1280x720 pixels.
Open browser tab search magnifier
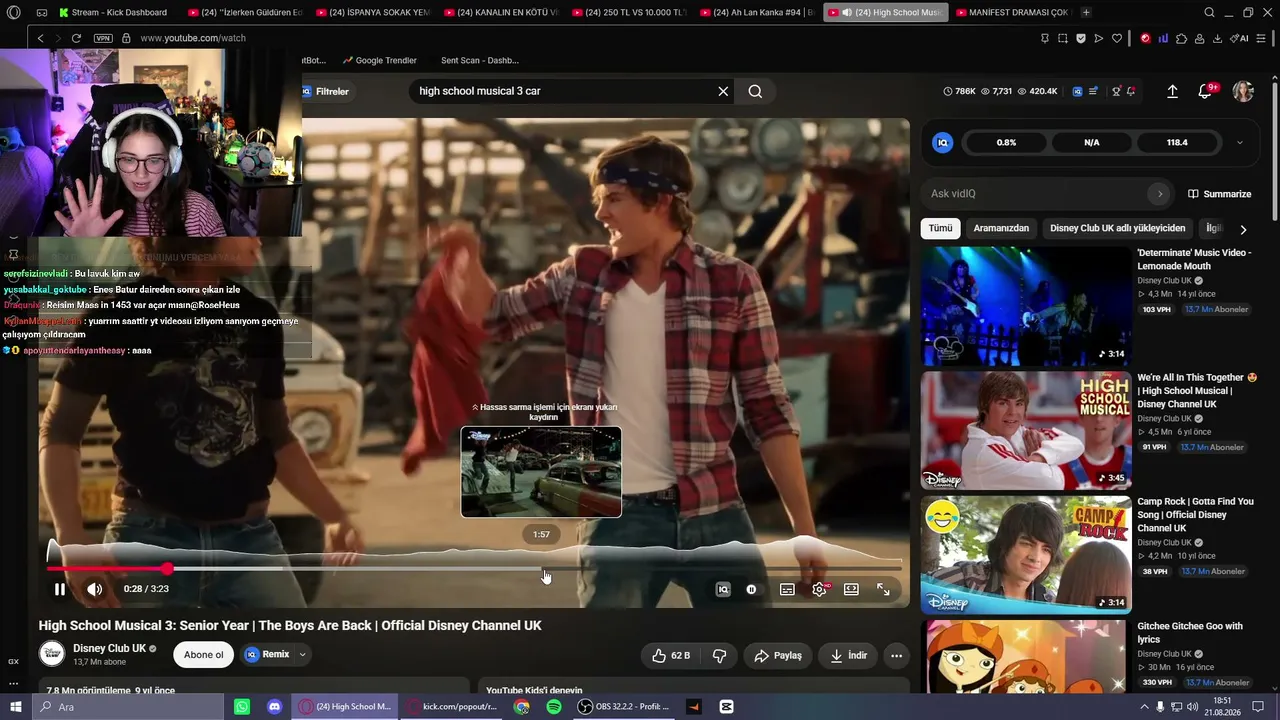1209,12
